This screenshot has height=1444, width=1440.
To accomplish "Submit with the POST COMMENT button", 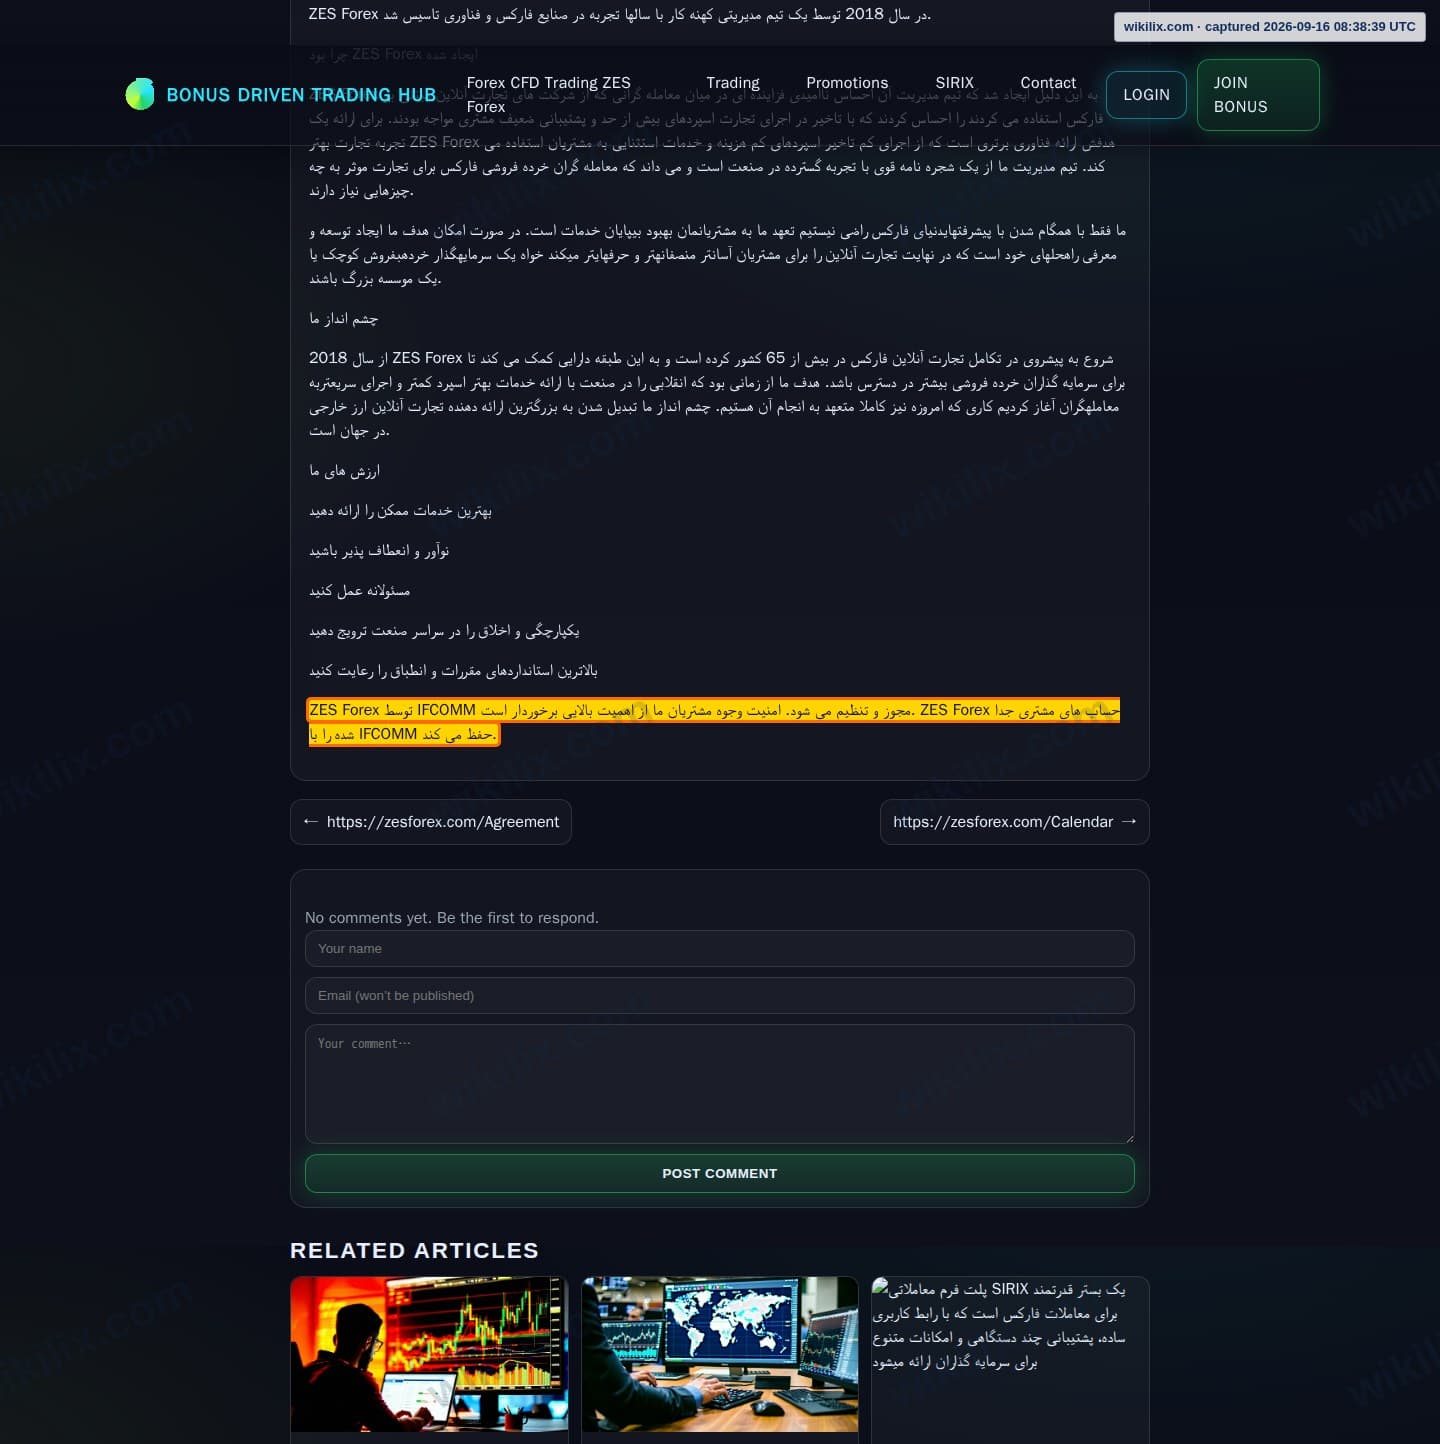I will click(720, 1174).
